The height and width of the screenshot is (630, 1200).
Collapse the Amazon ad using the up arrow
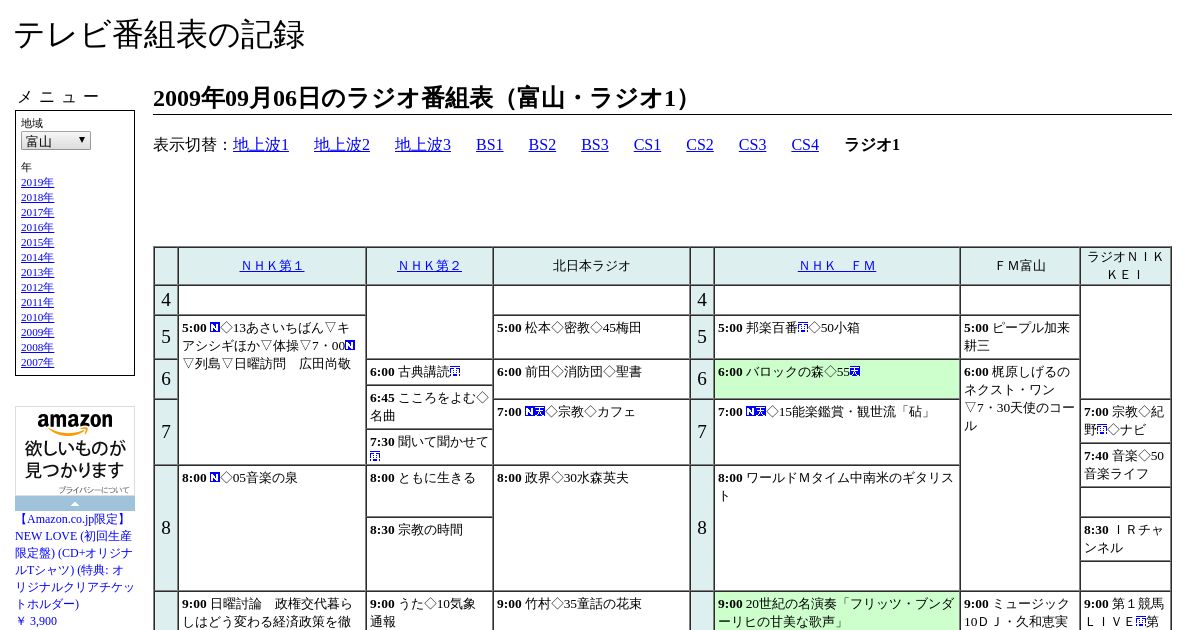click(x=75, y=503)
